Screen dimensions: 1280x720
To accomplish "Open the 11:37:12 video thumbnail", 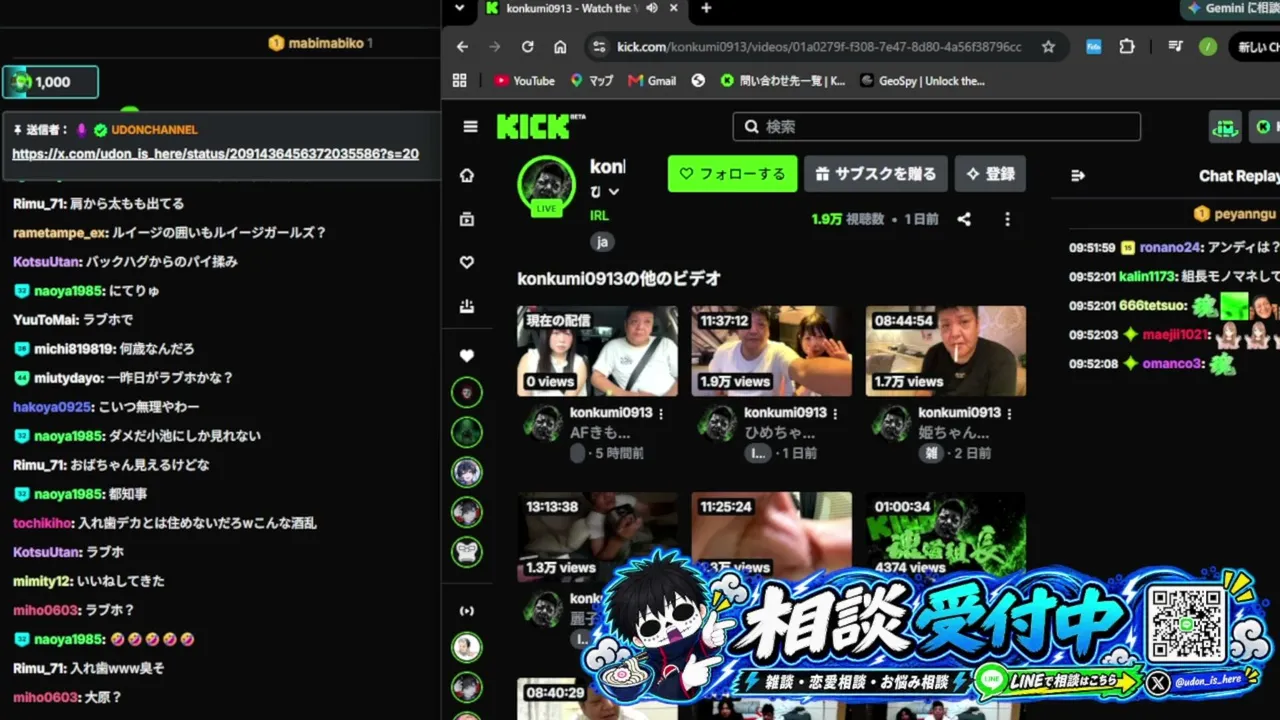I will coord(772,351).
